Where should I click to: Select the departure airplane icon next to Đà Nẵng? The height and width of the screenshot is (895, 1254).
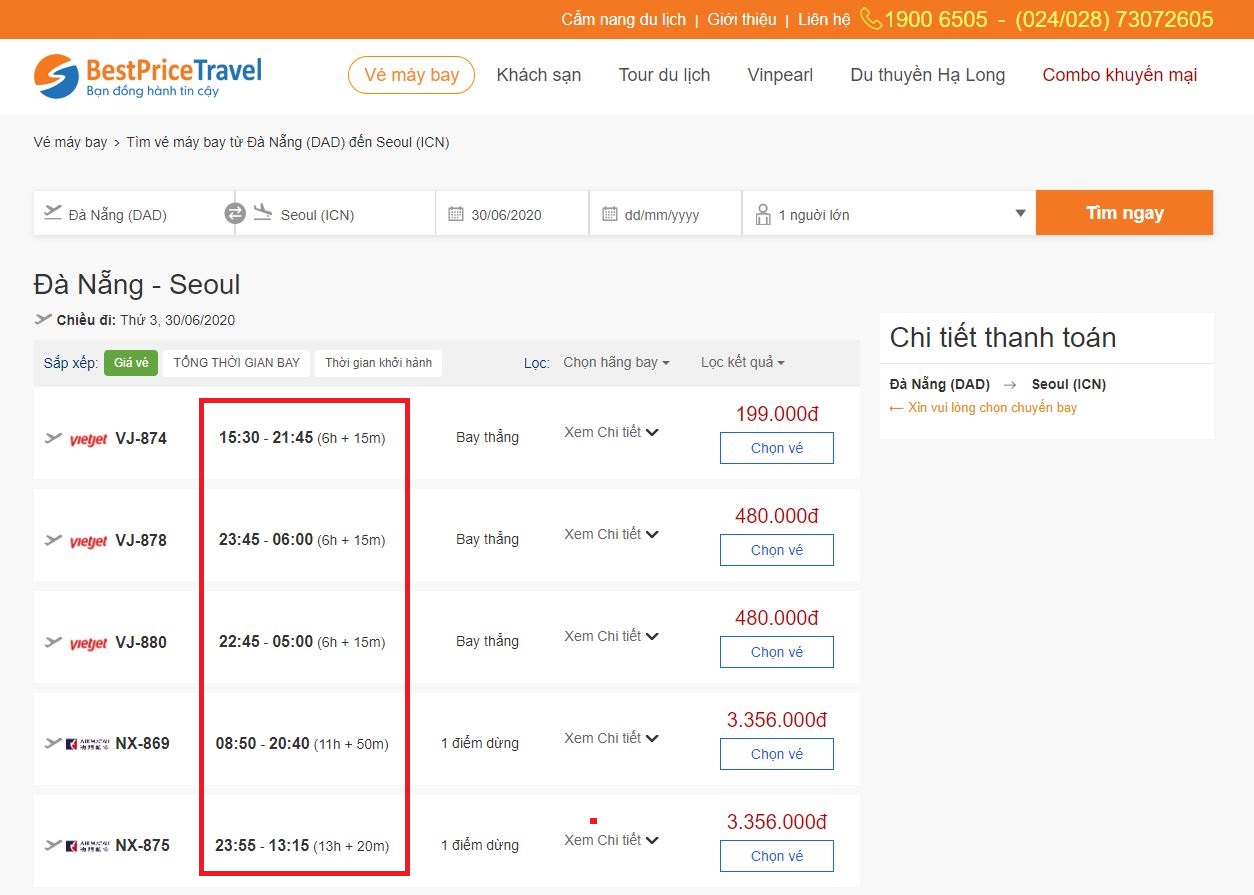[x=53, y=212]
